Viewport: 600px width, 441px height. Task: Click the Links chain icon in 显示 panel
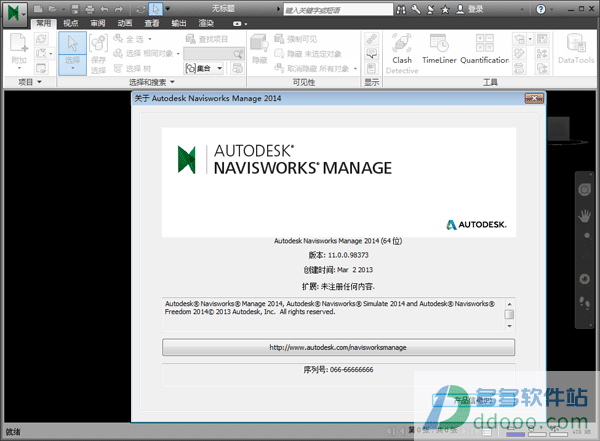(x=371, y=39)
